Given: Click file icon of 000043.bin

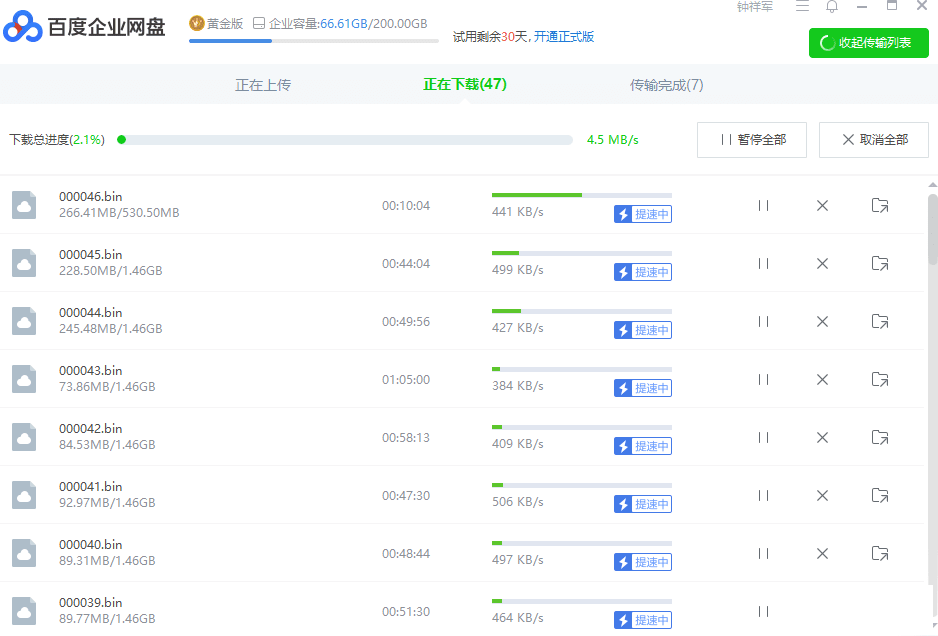Looking at the screenshot, I should (24, 379).
